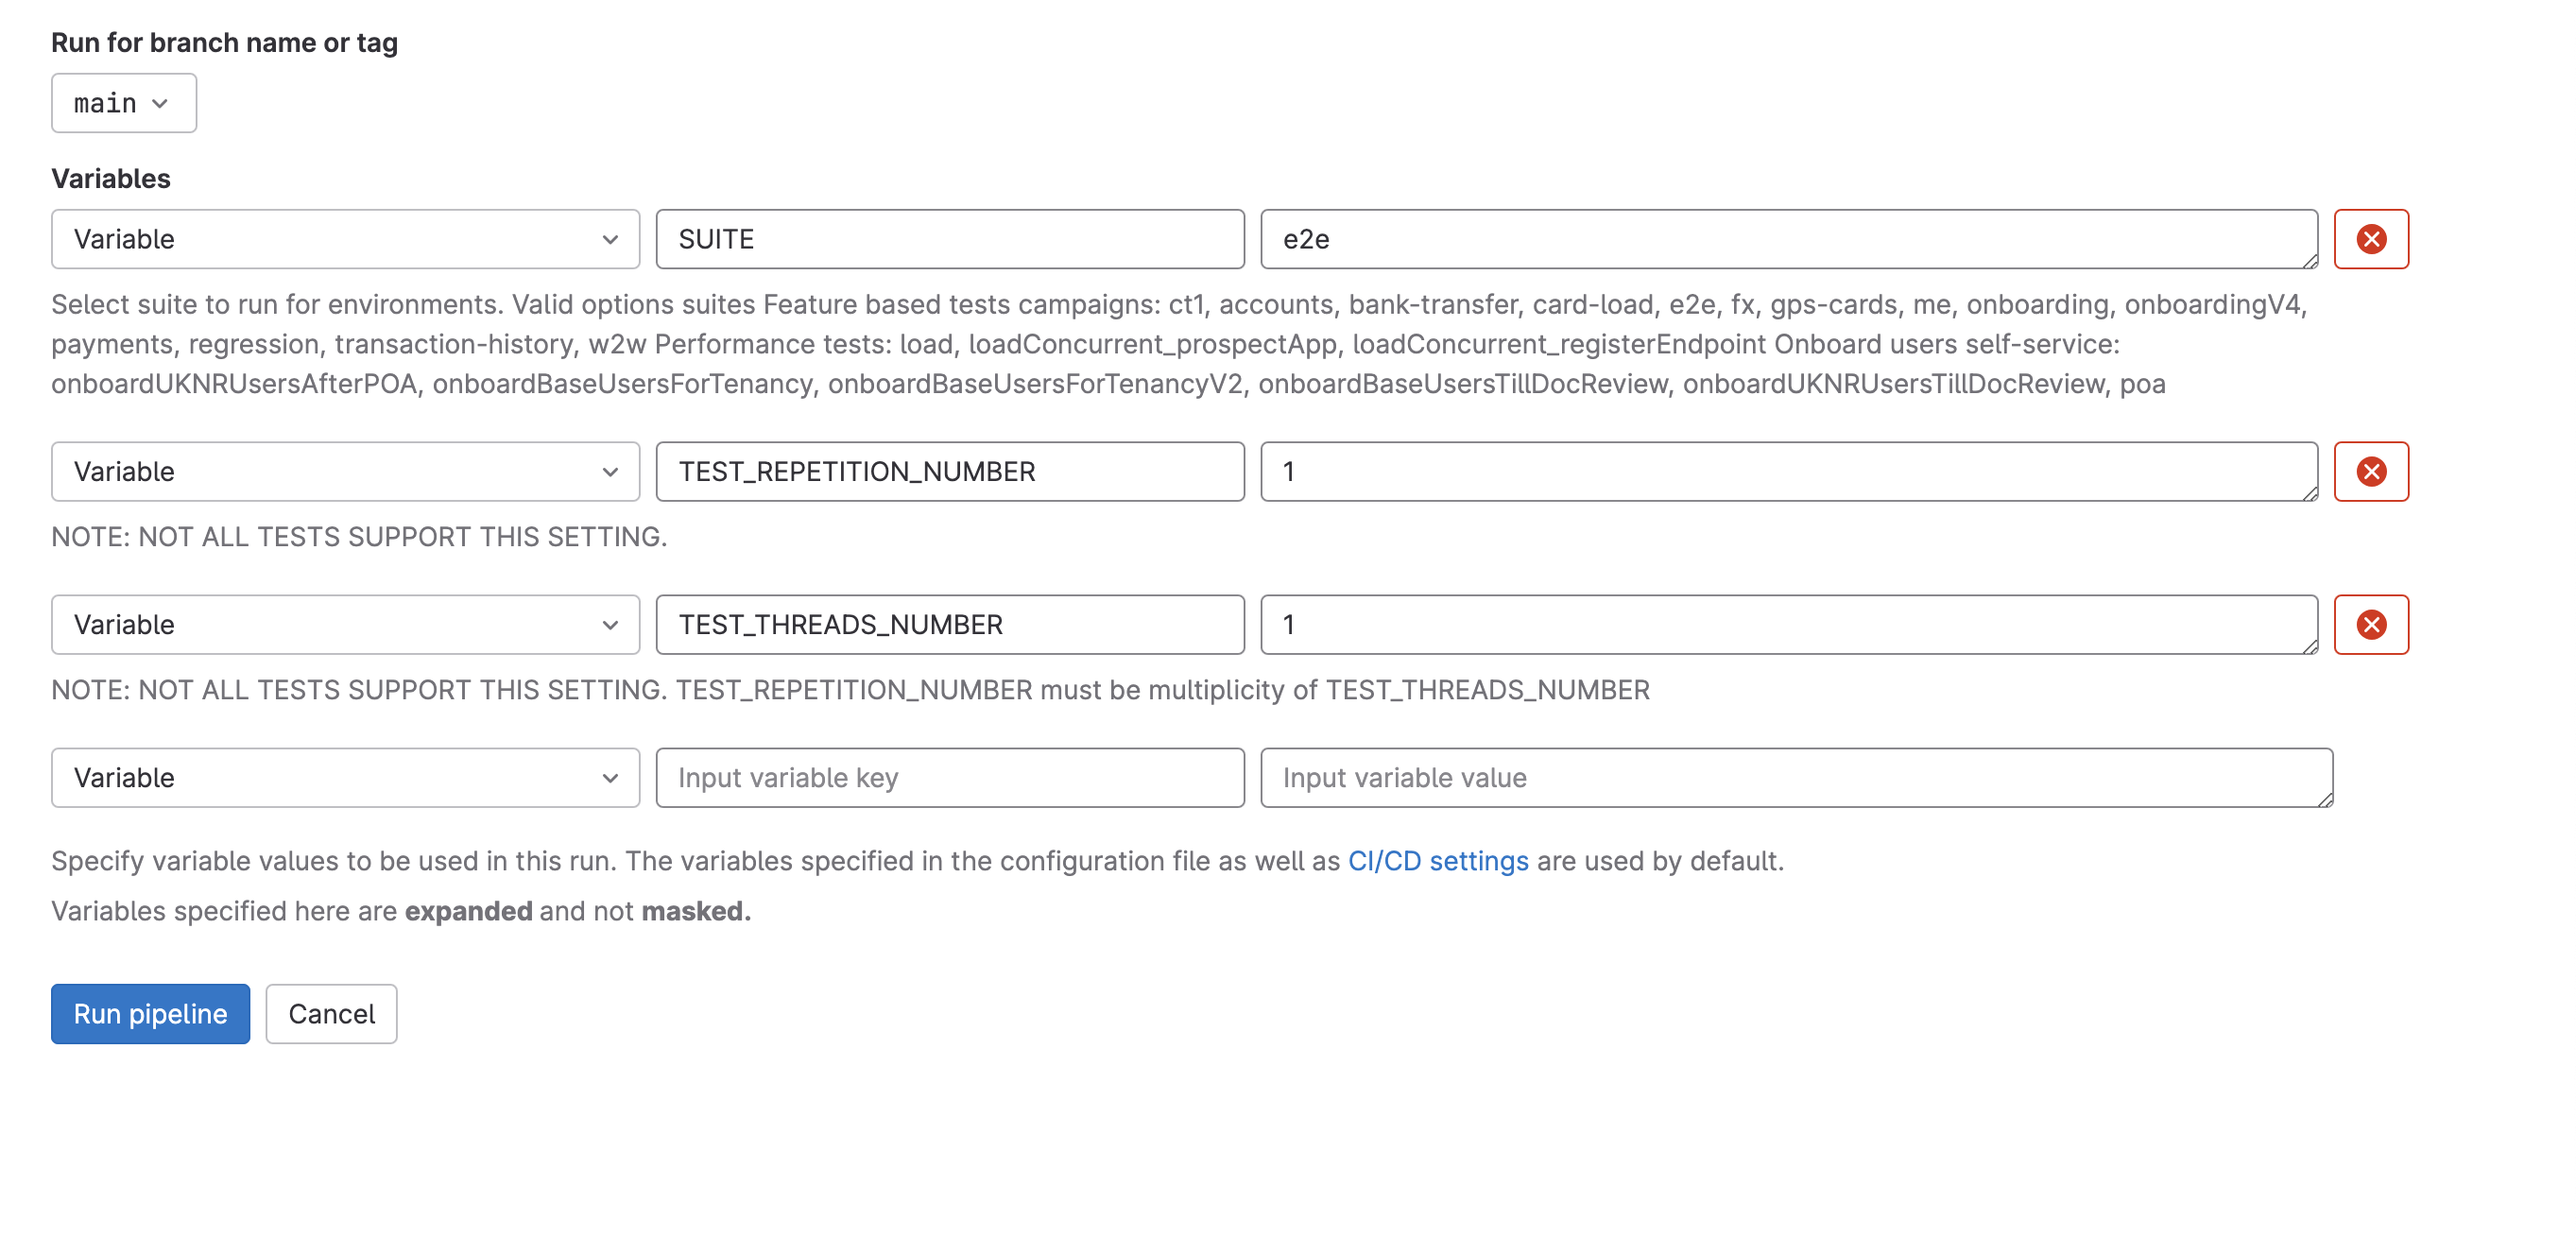Focus the TEST_REPETITION_NUMBER key field
This screenshot has width=2576, height=1255.
[x=948, y=471]
